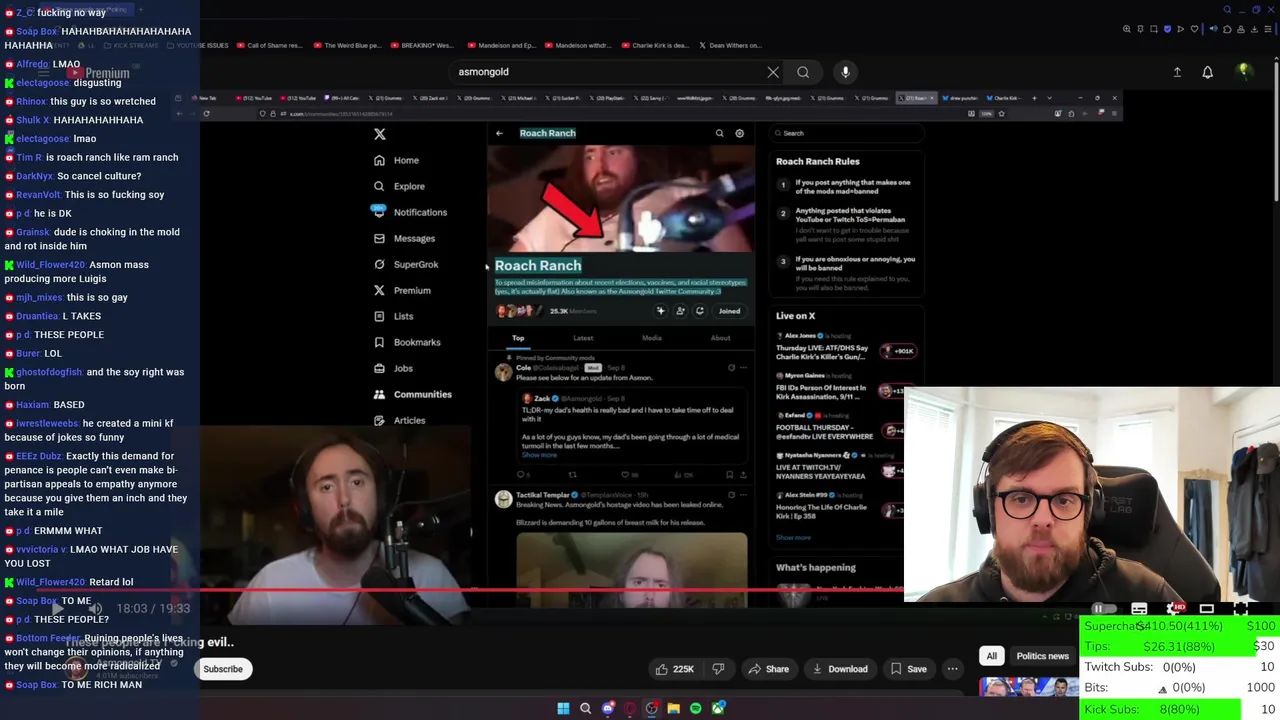The height and width of the screenshot is (720, 1280).
Task: Switch to Latest tab in Roach Ranch
Action: (583, 338)
